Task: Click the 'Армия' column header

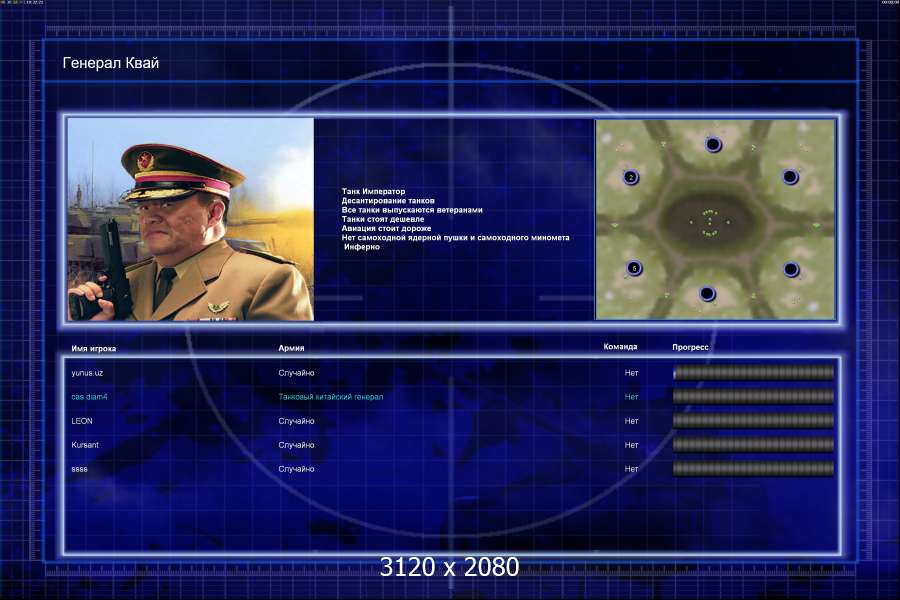Action: 291,348
